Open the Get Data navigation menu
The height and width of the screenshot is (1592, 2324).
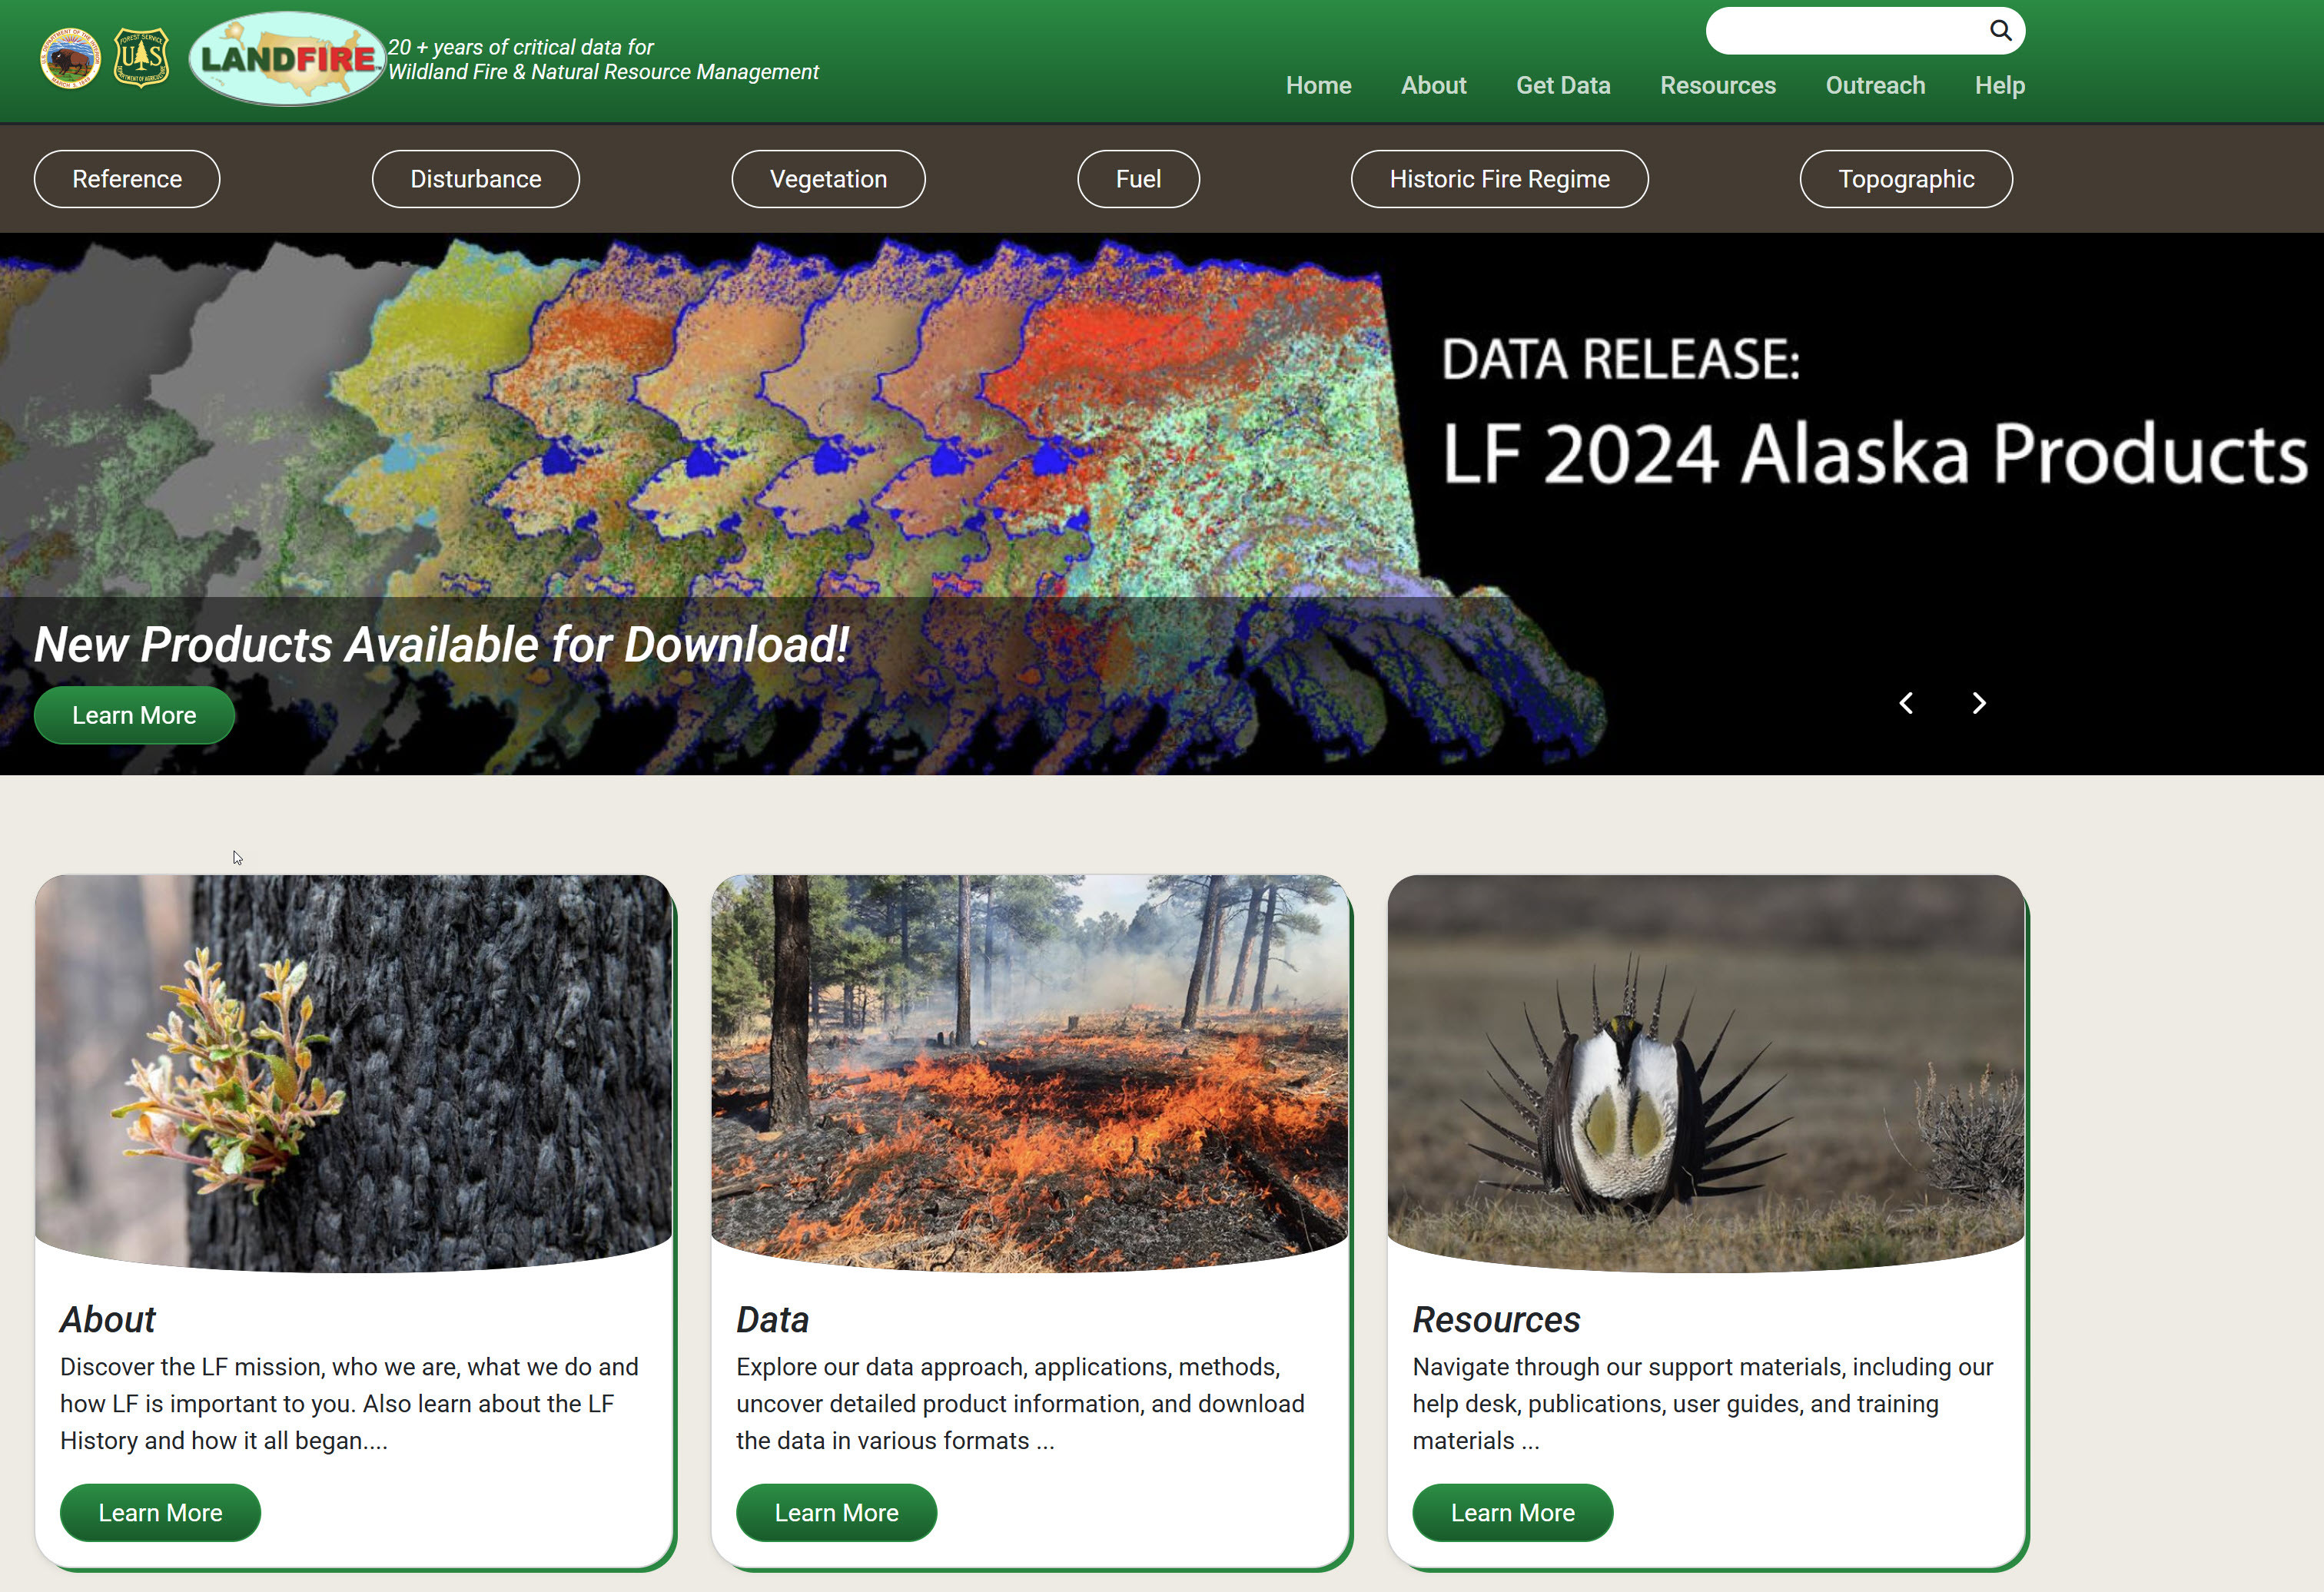coord(1563,85)
